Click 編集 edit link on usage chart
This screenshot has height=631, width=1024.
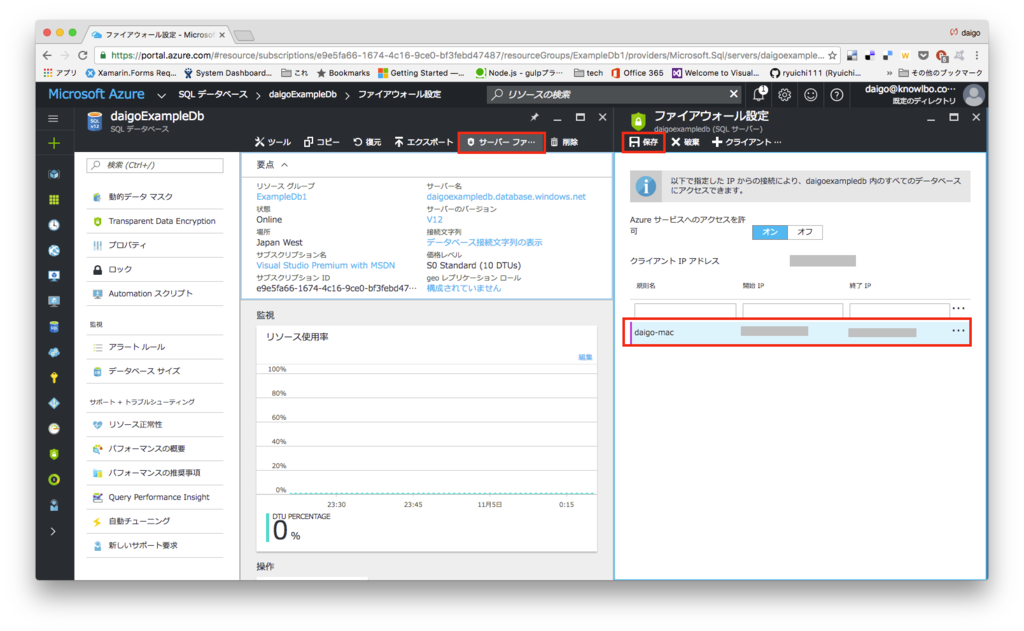(x=585, y=357)
